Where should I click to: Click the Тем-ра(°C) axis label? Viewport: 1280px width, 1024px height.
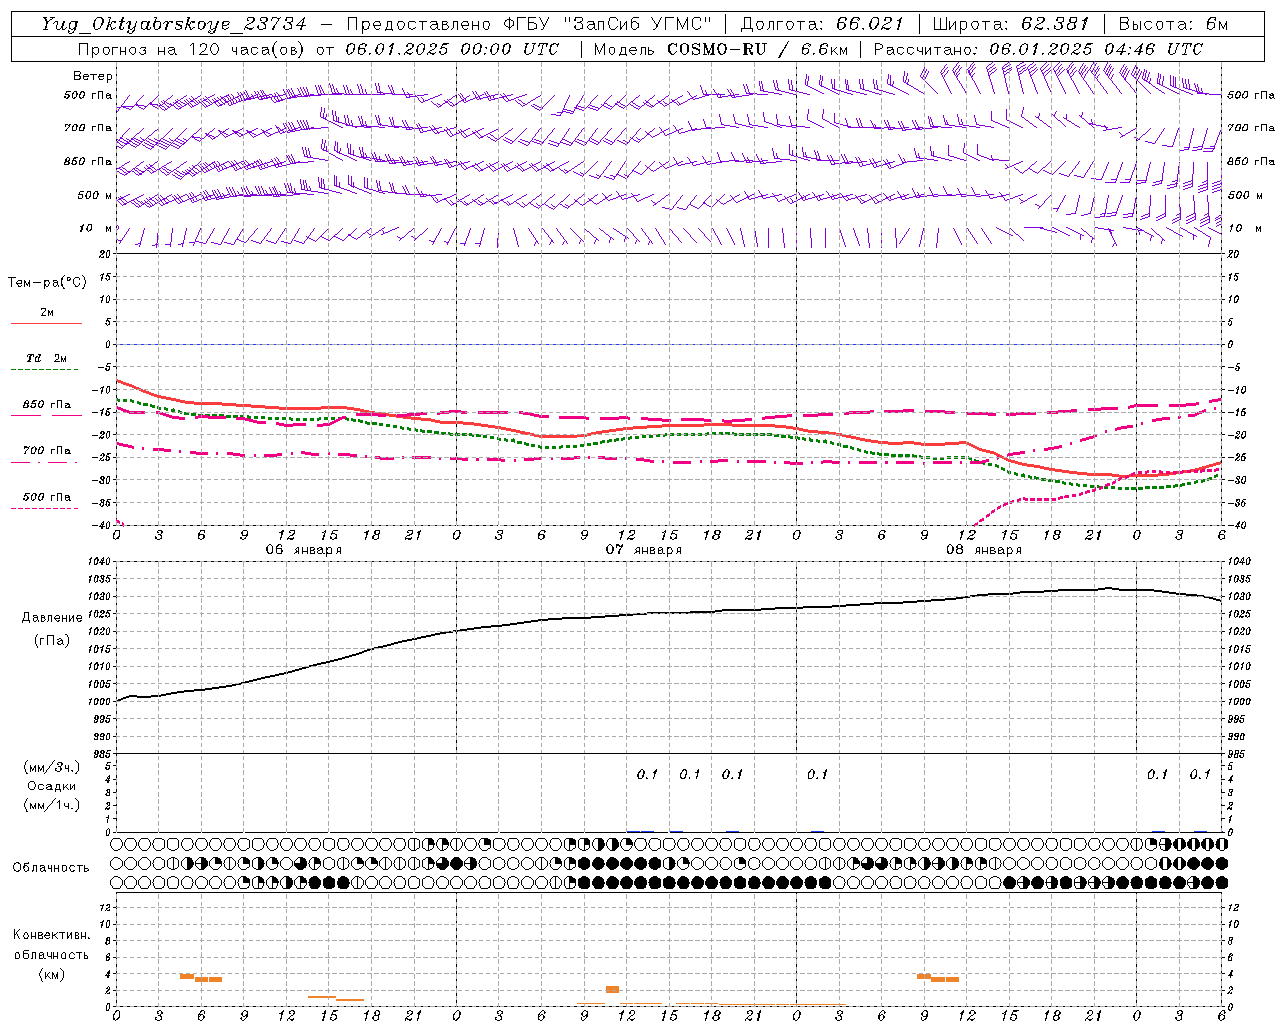pyautogui.click(x=48, y=283)
